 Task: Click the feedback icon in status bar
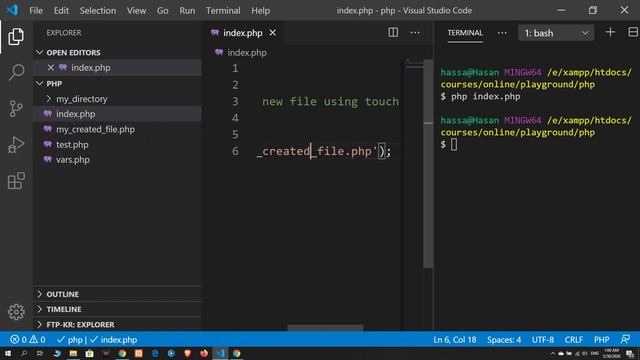pyautogui.click(x=625, y=340)
